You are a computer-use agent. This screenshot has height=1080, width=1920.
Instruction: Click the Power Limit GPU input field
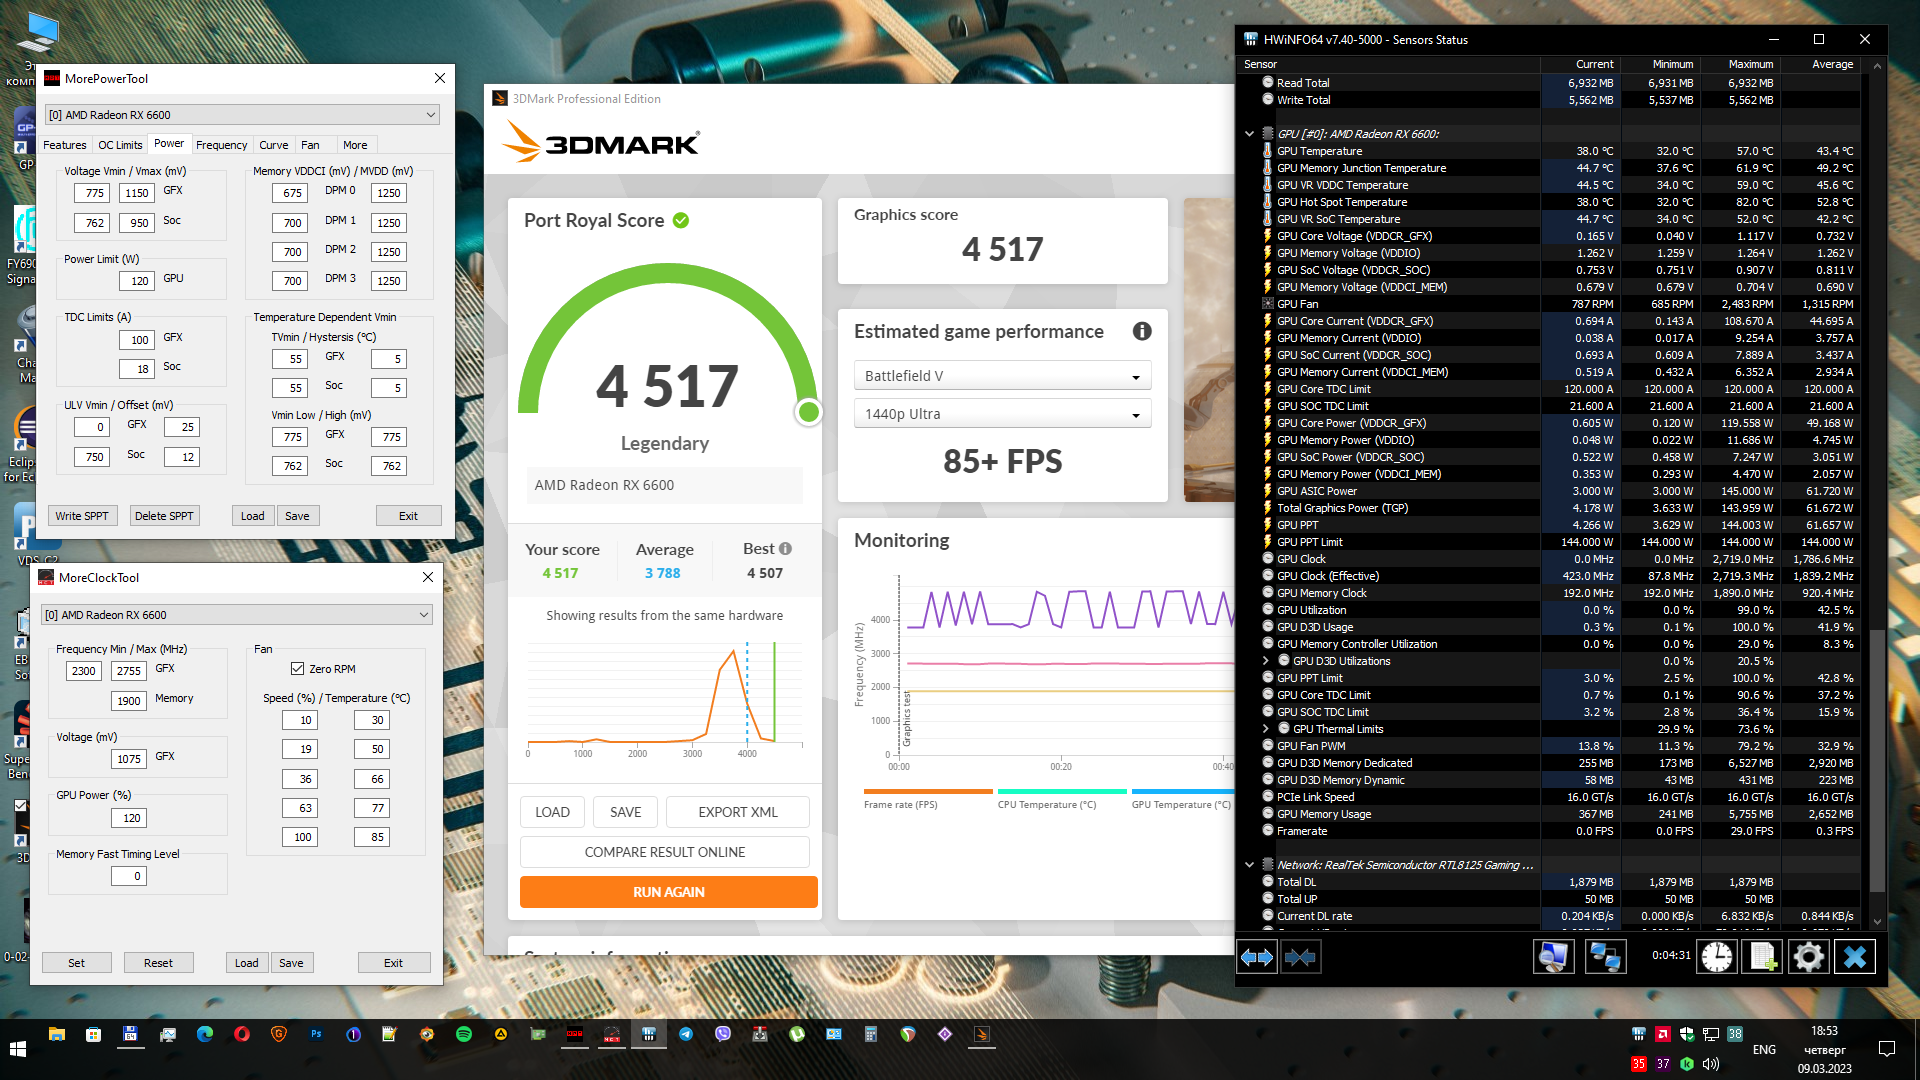tap(138, 281)
